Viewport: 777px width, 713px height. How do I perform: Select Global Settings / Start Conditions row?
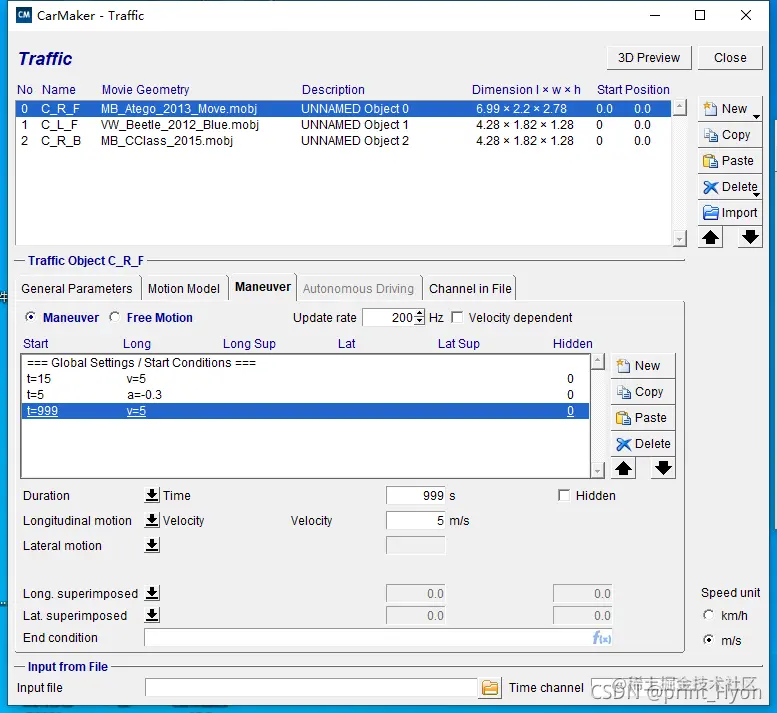(305, 363)
